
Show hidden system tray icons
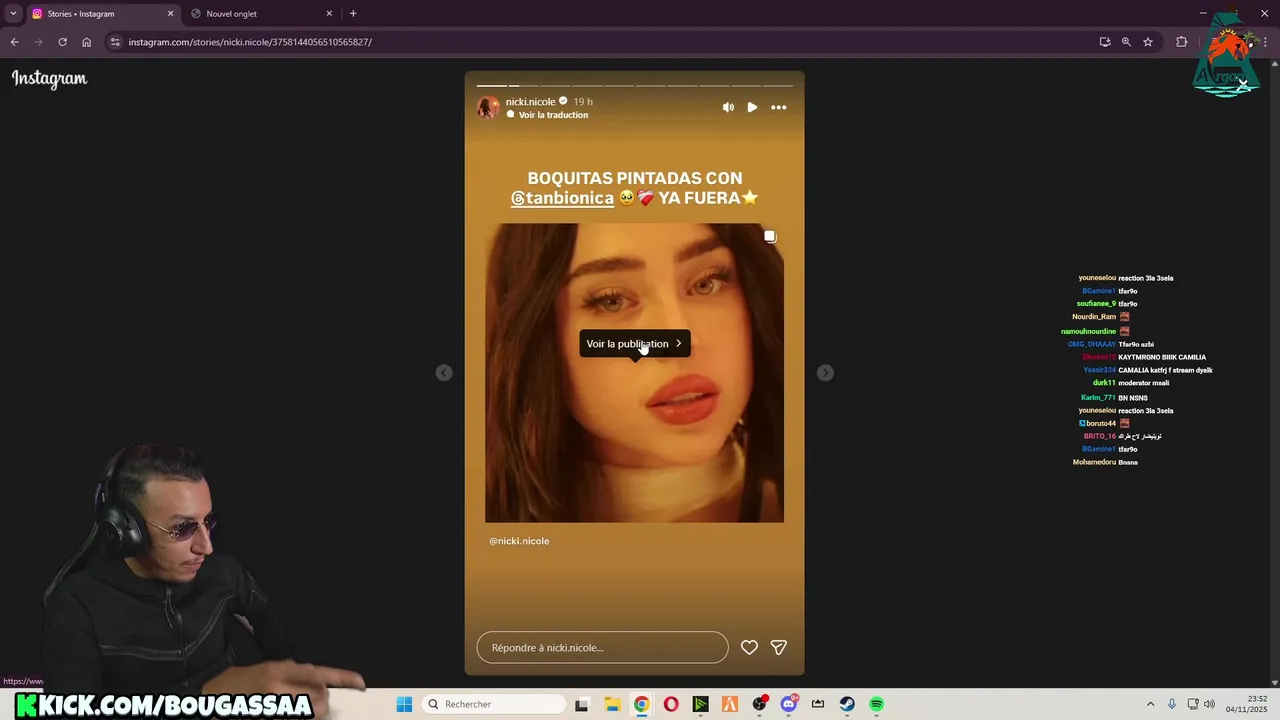coord(1150,704)
